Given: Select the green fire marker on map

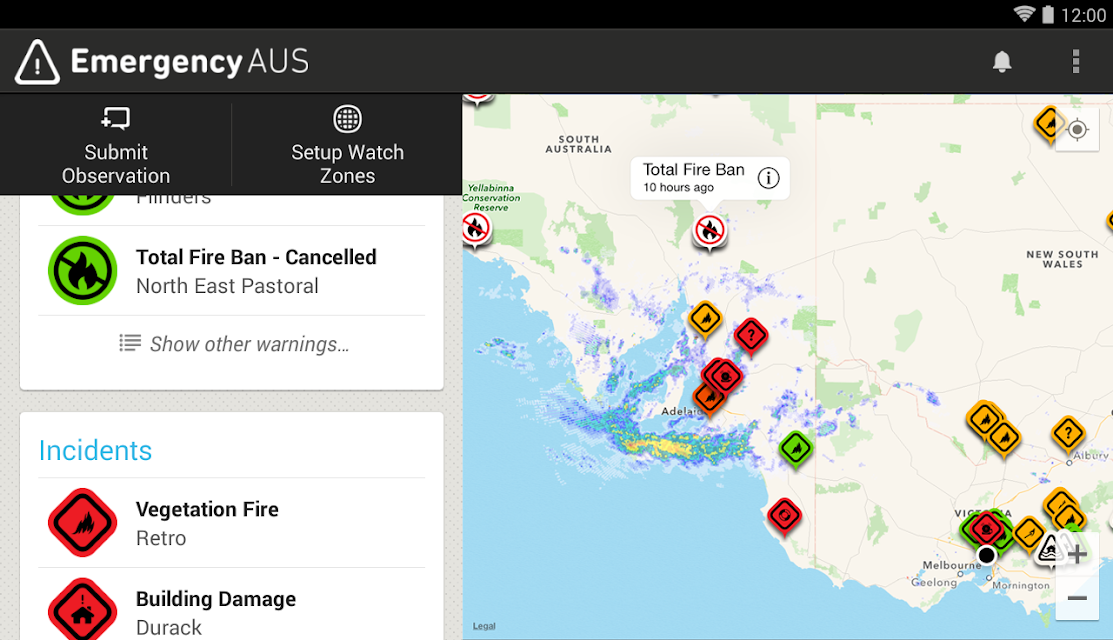Looking at the screenshot, I should click(796, 447).
